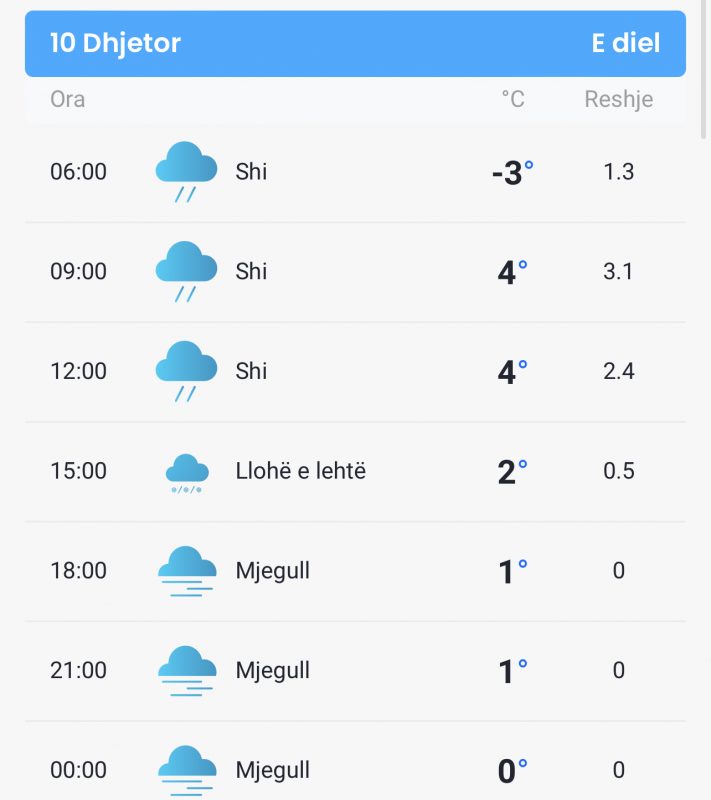Screen dimensions: 711x800
Task: Click the 0° temperature at 00:00
Action: click(513, 770)
